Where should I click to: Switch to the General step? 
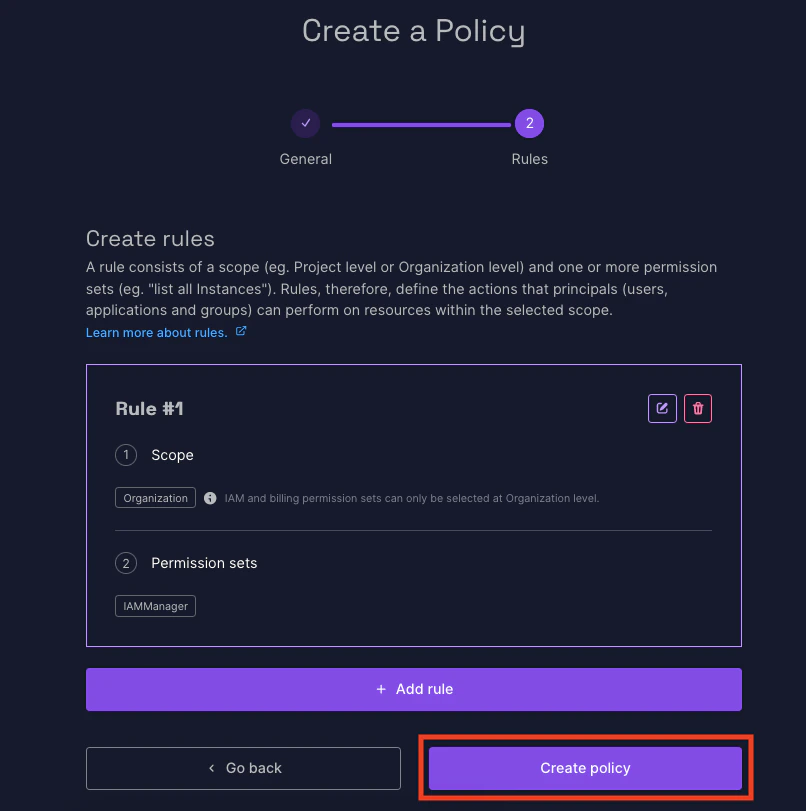pyautogui.click(x=305, y=158)
